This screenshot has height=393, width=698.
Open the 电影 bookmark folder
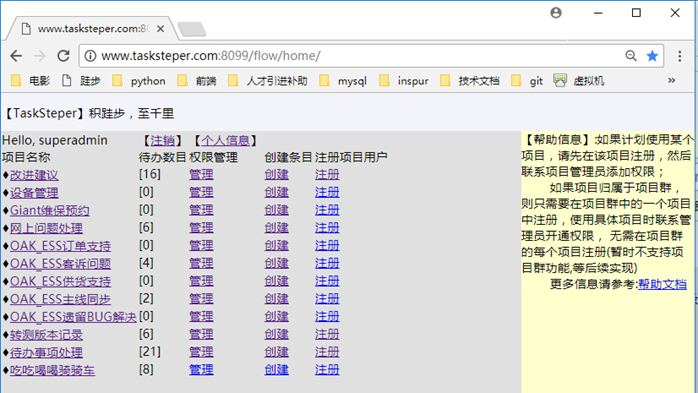pyautogui.click(x=30, y=81)
